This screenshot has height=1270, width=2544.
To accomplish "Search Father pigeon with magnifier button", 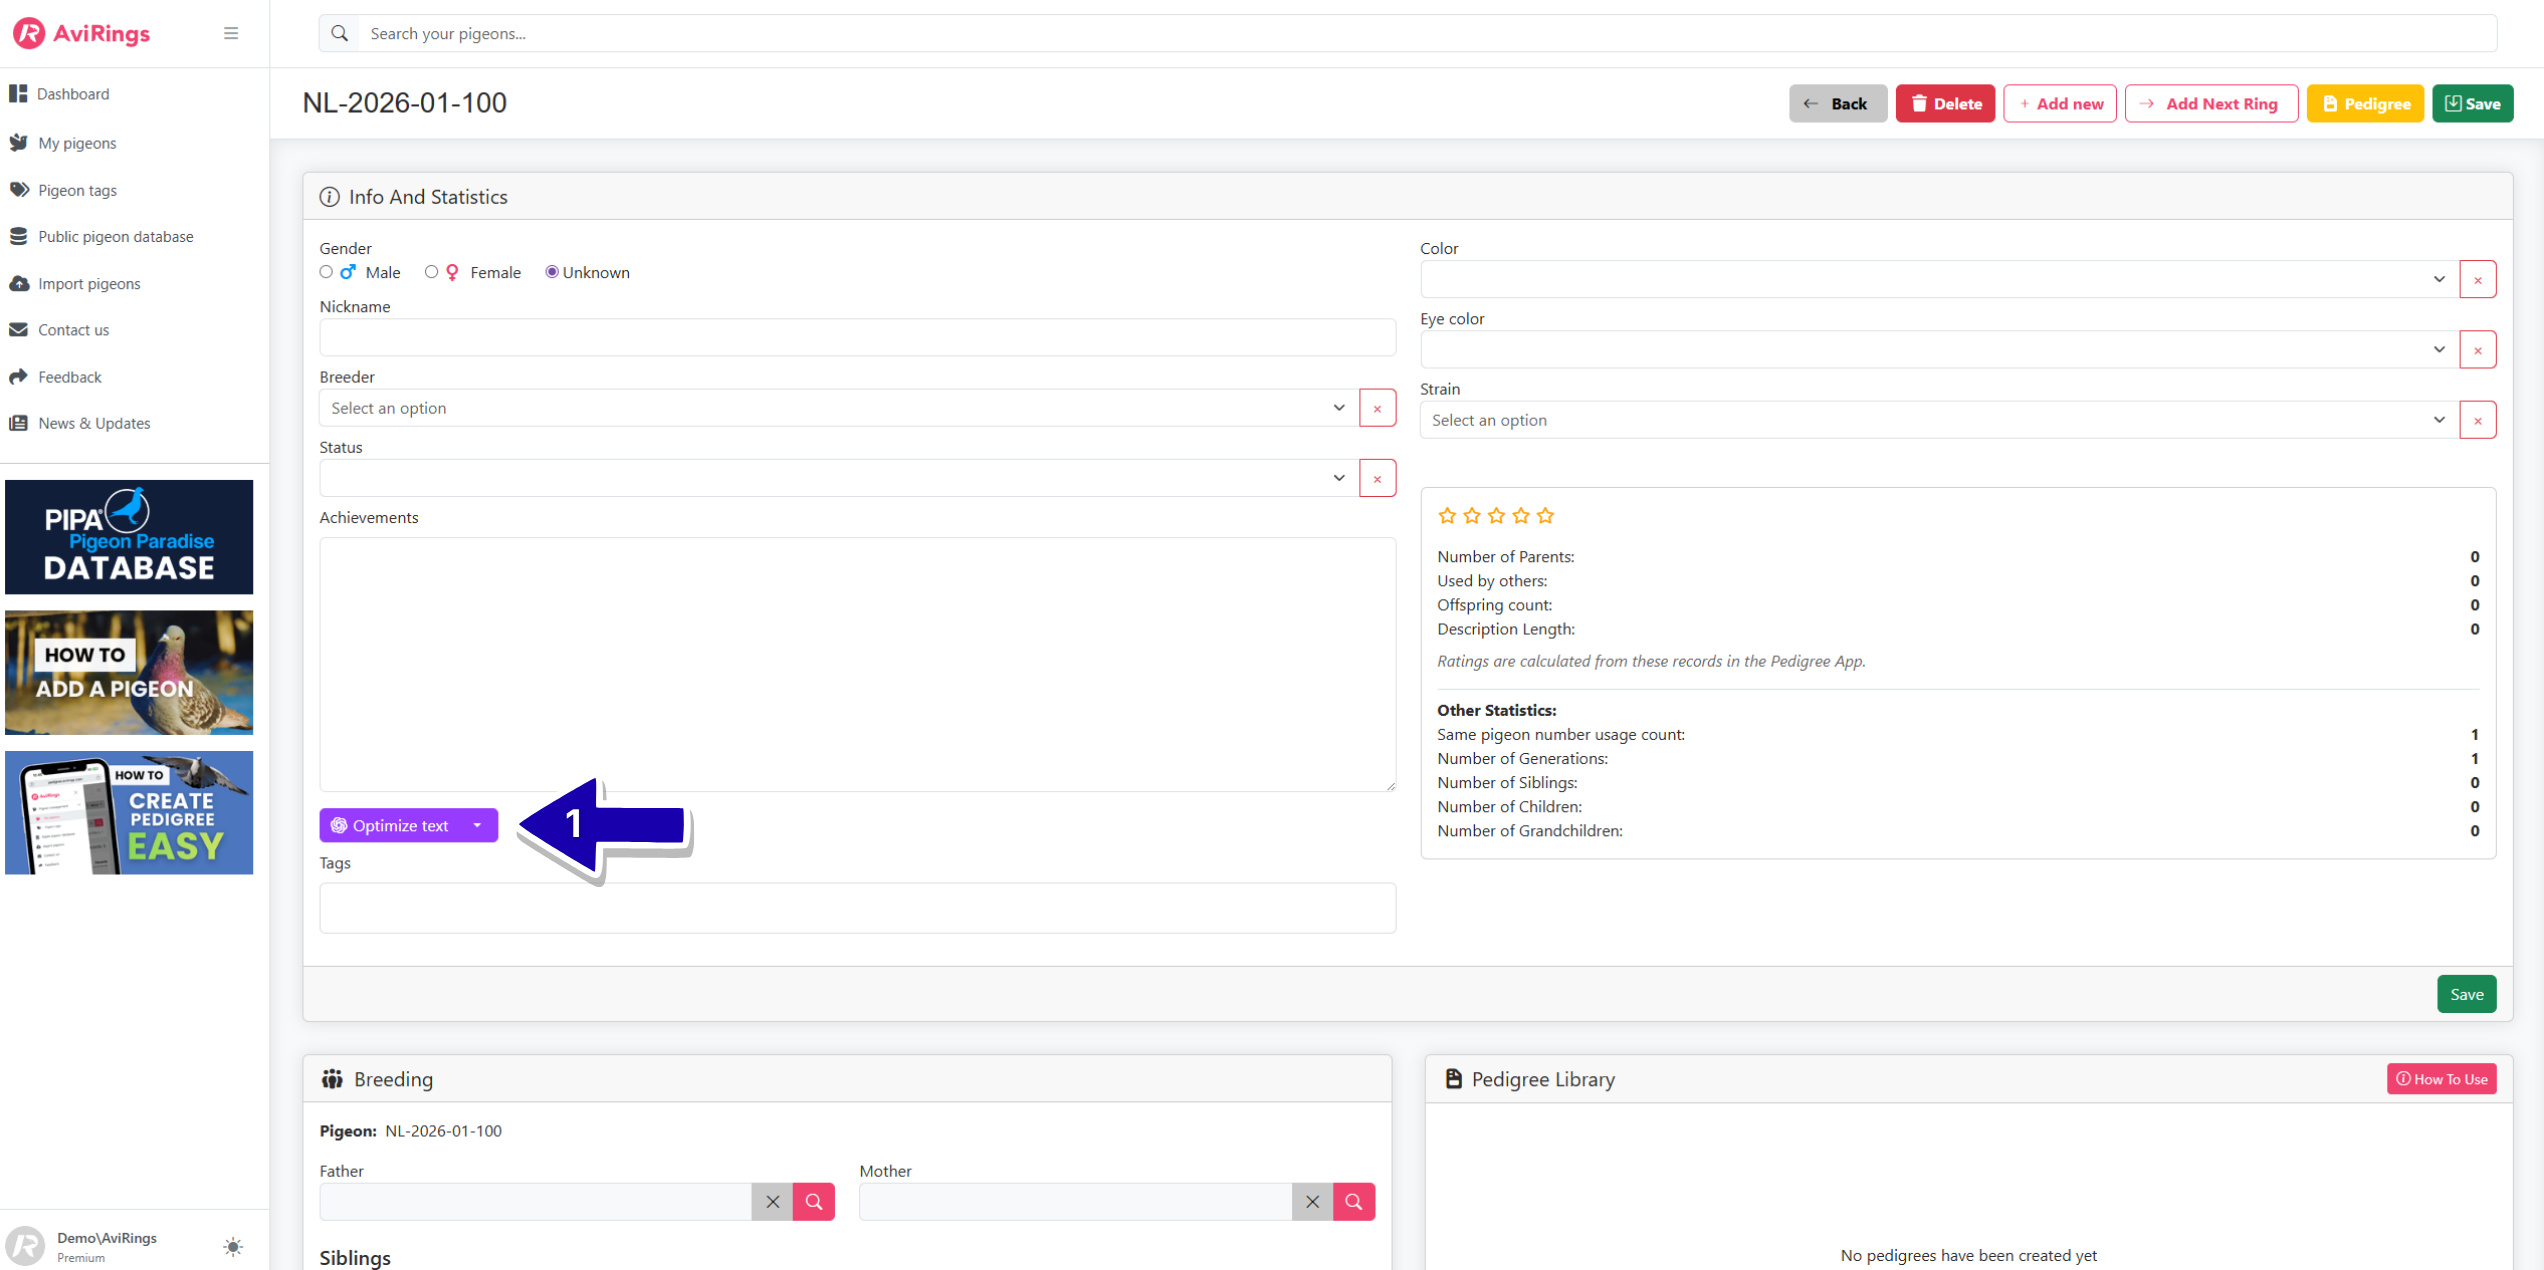I will coord(813,1201).
